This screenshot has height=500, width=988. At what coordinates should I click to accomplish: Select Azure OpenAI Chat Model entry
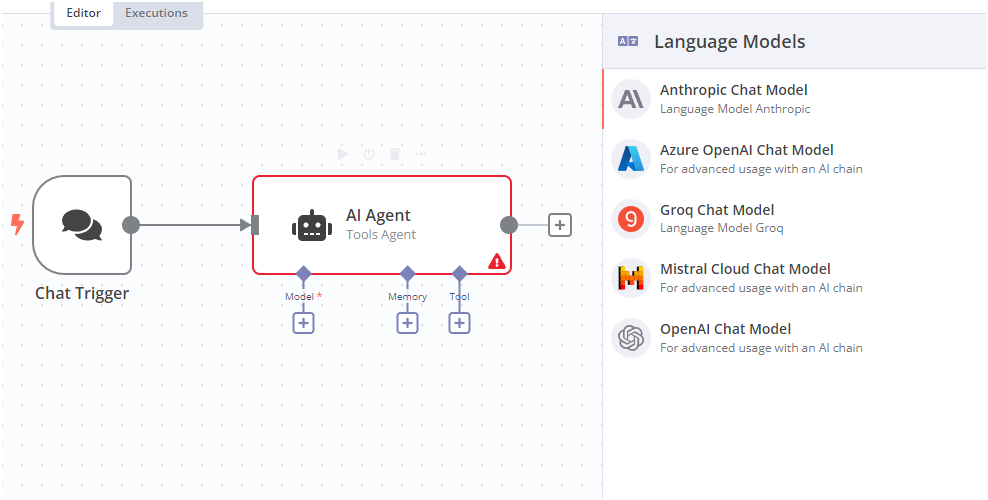tap(795, 159)
